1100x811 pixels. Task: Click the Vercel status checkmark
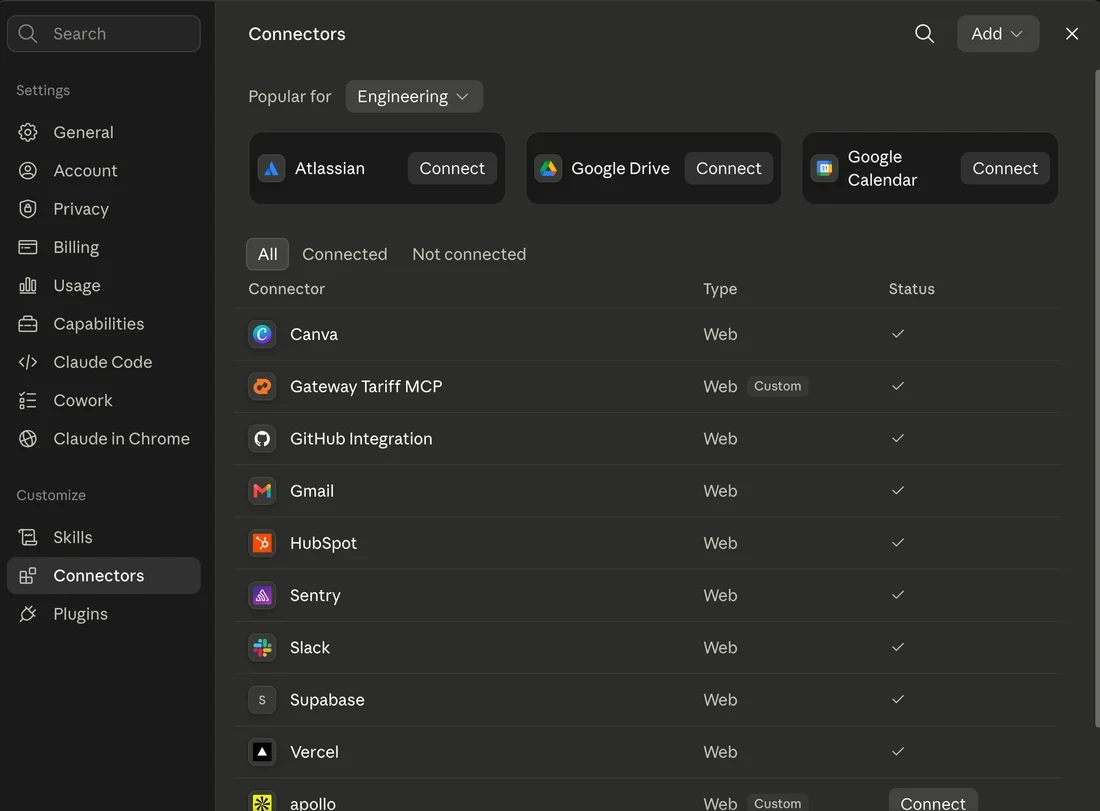tap(897, 751)
